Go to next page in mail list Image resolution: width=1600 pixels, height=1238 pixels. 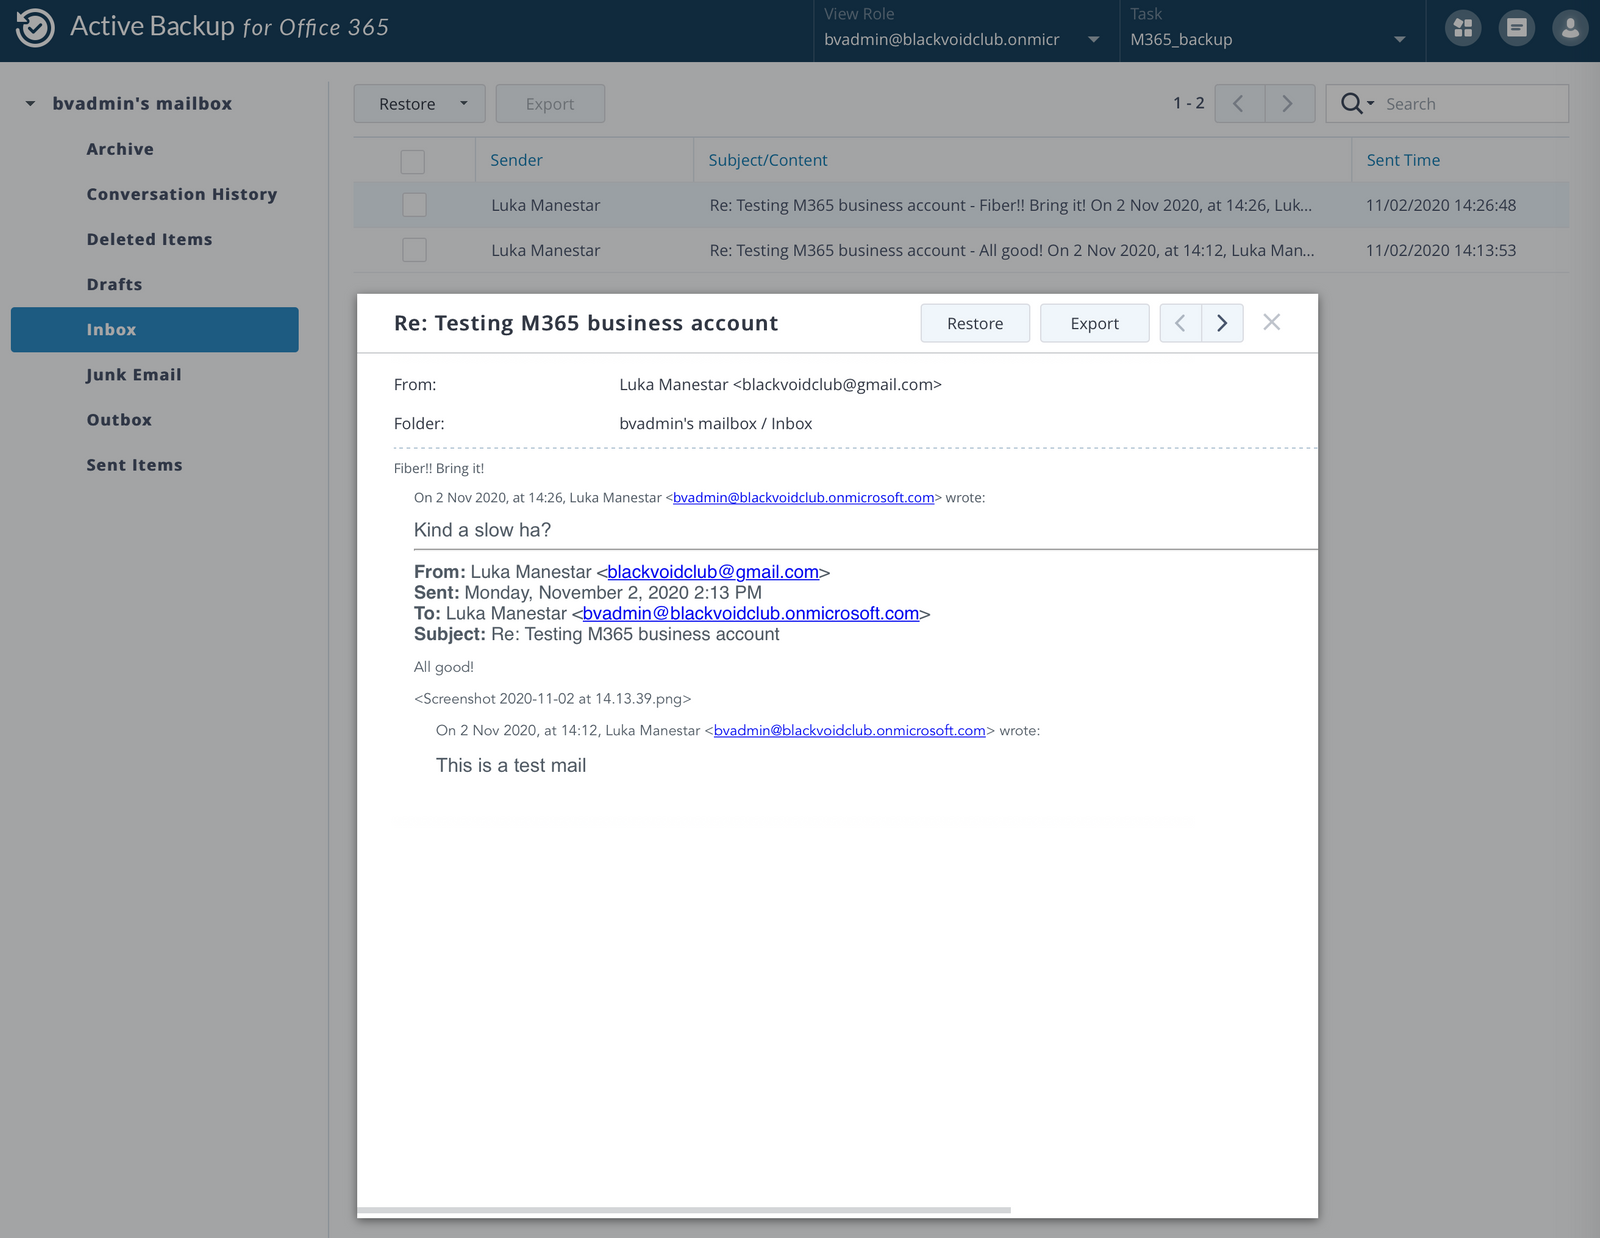pyautogui.click(x=1289, y=103)
